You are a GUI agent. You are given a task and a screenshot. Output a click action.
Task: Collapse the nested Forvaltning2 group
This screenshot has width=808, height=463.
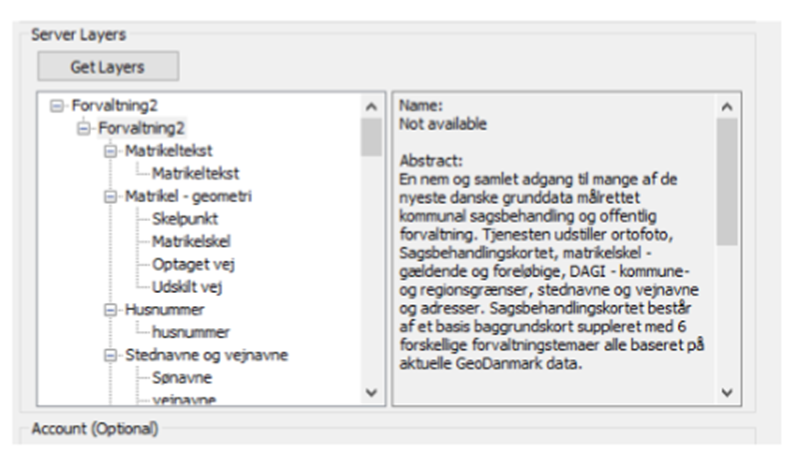tap(83, 128)
